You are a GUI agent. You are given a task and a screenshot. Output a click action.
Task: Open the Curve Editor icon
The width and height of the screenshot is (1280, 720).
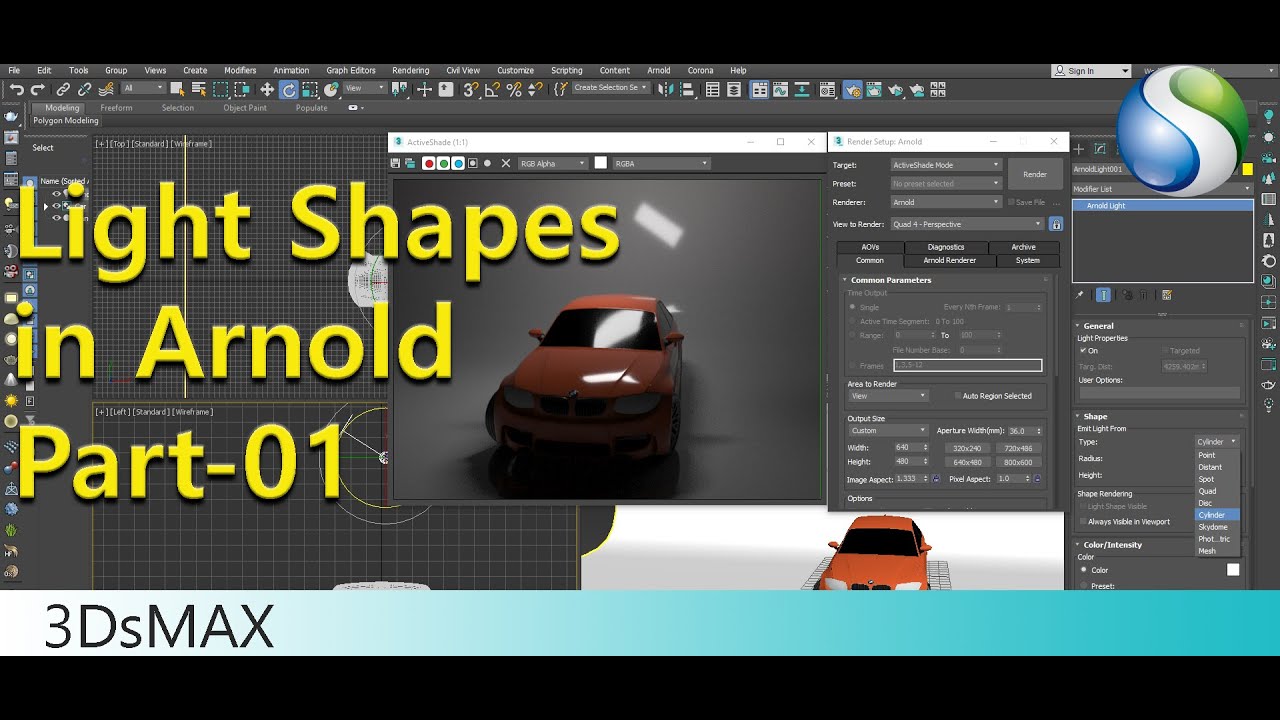pyautogui.click(x=780, y=90)
